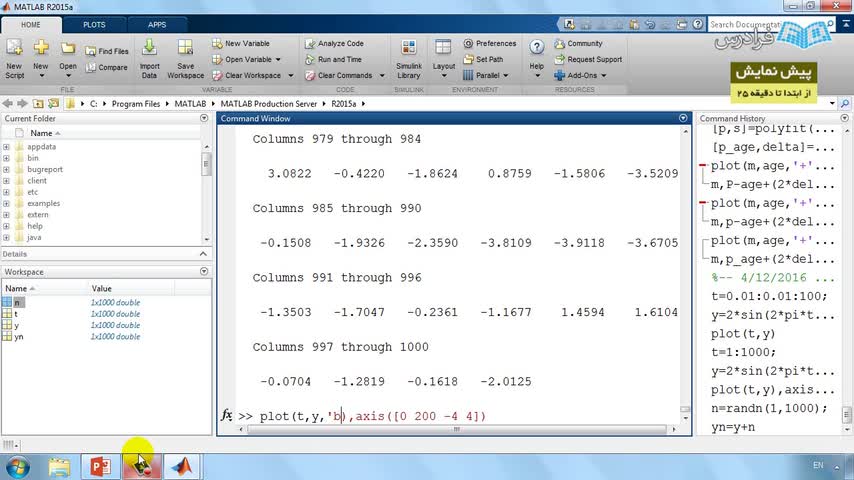854x480 pixels.
Task: Click the Find Files icon
Action: click(90, 51)
